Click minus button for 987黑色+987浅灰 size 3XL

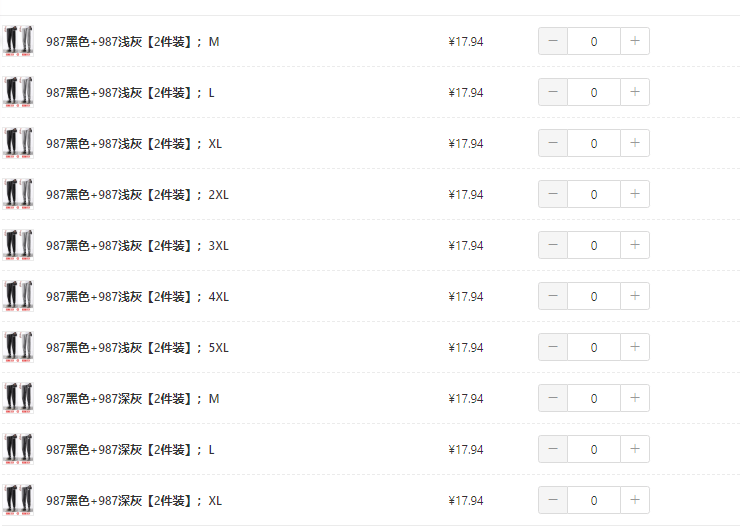(553, 245)
